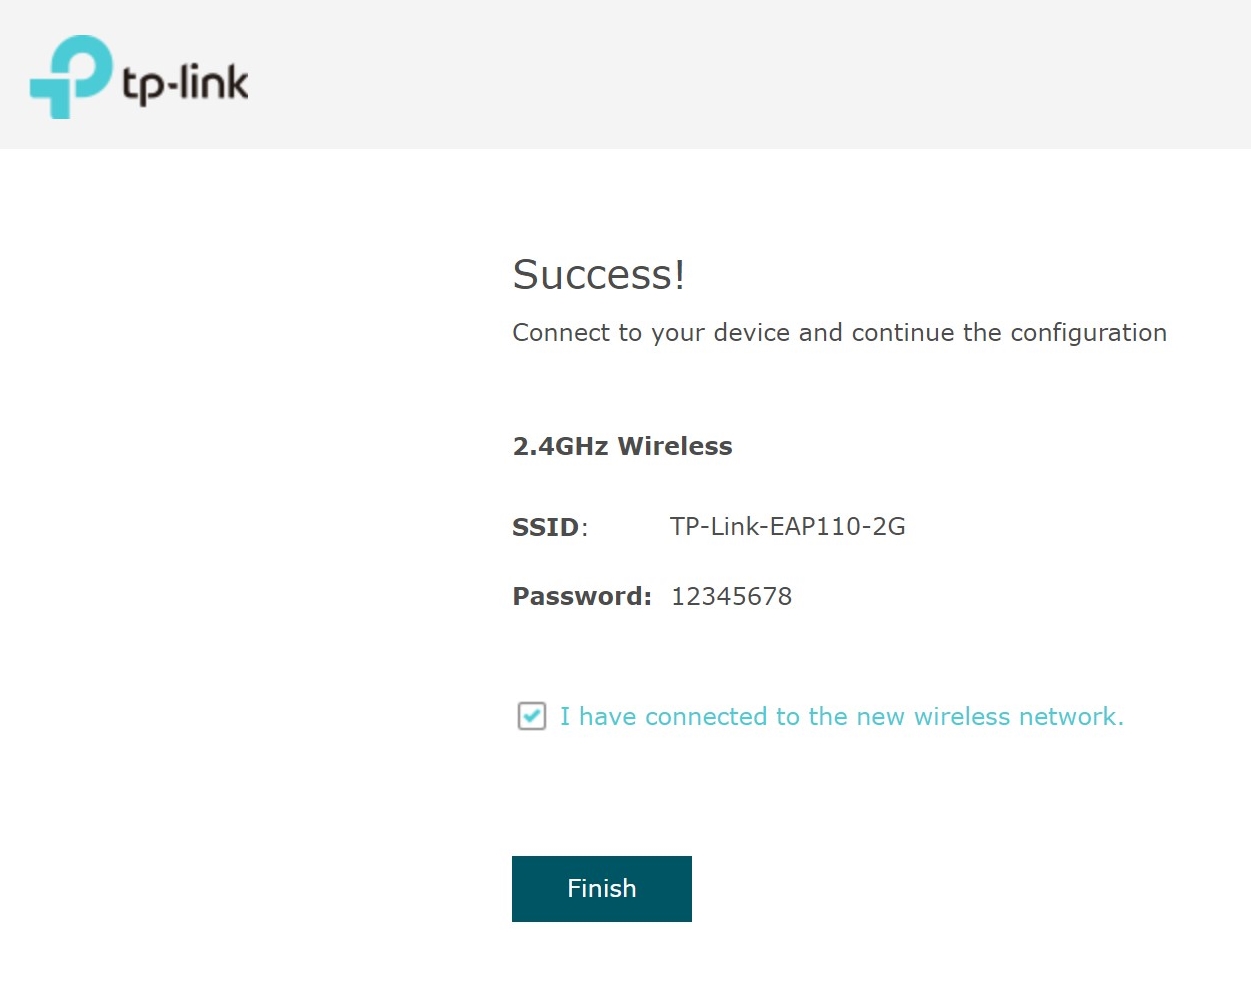
Task: Click "wireless network." at the label end
Action: (x=1018, y=717)
